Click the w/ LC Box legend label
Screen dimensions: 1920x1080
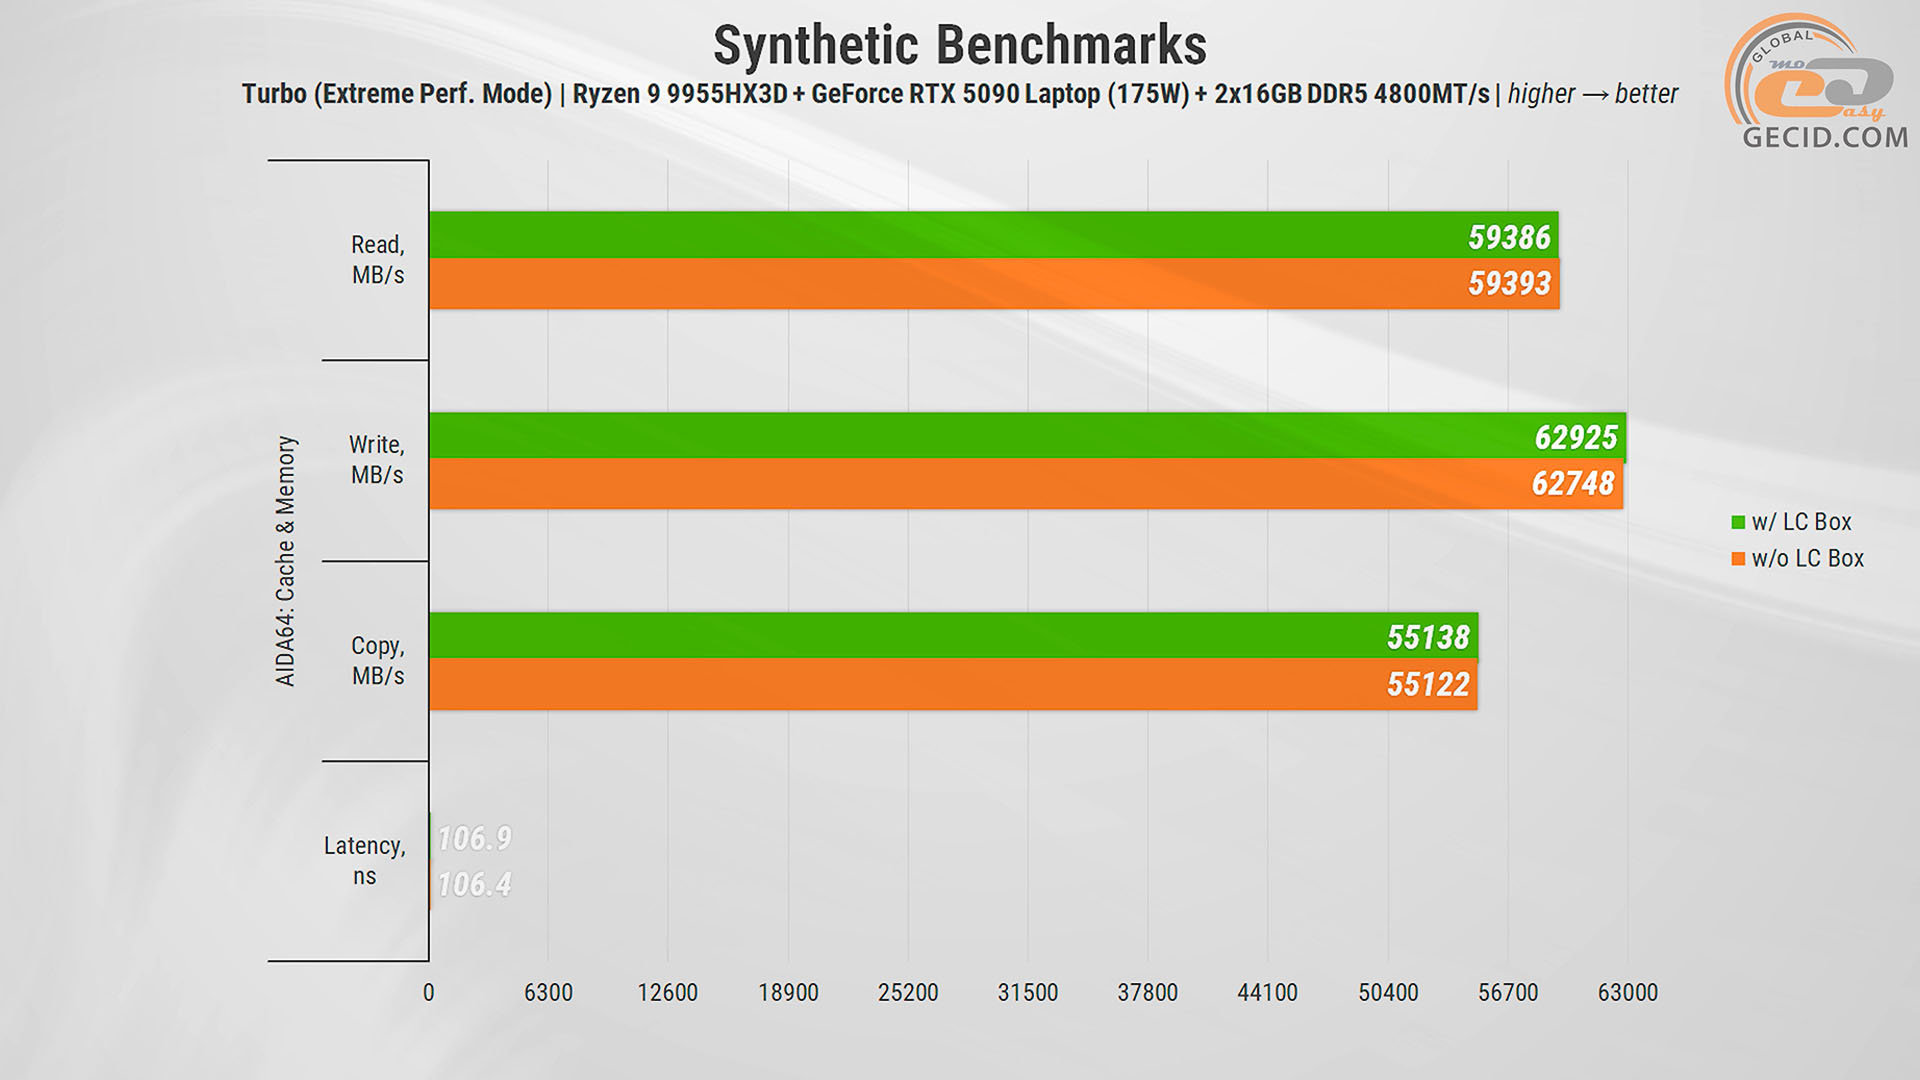(x=1801, y=522)
